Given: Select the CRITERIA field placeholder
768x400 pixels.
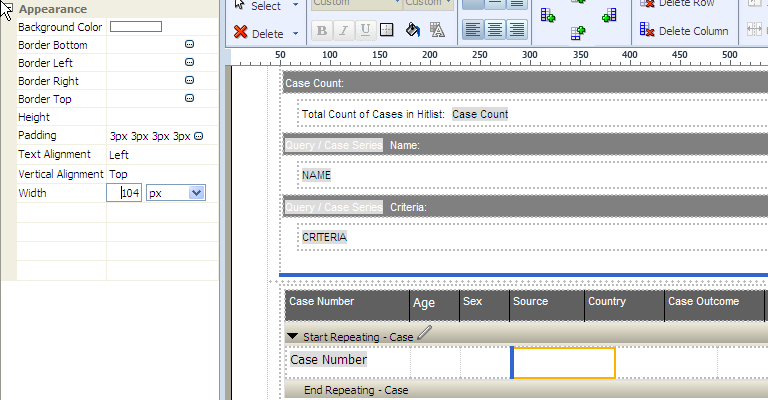Looking at the screenshot, I should 324,237.
